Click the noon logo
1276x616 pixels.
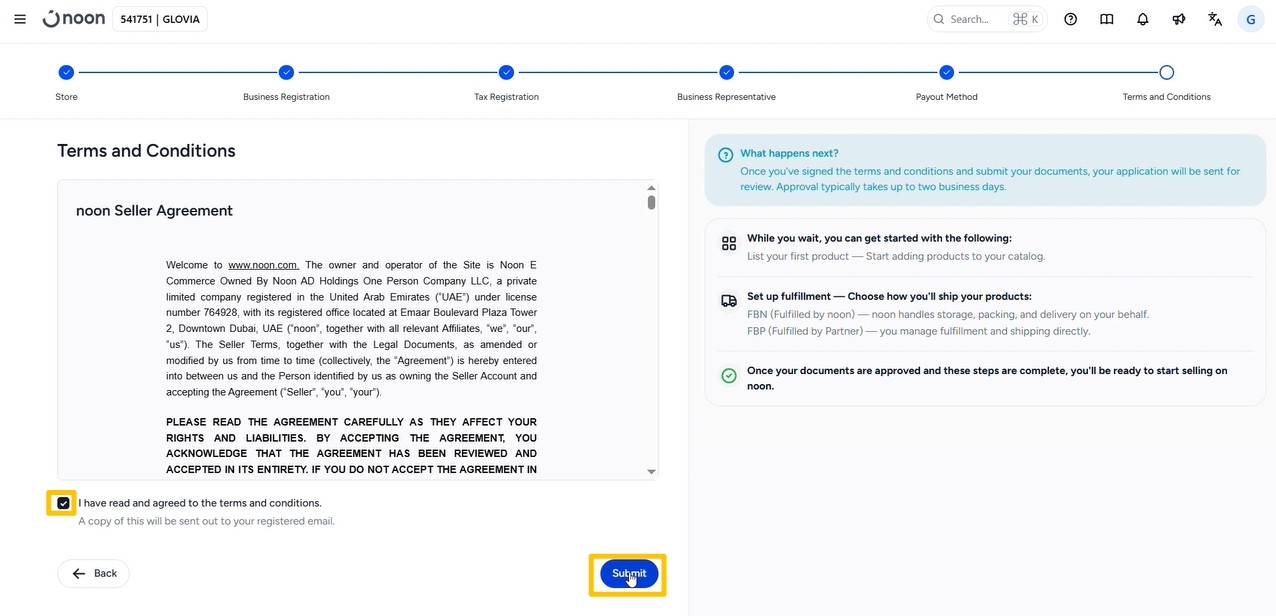[x=73, y=19]
